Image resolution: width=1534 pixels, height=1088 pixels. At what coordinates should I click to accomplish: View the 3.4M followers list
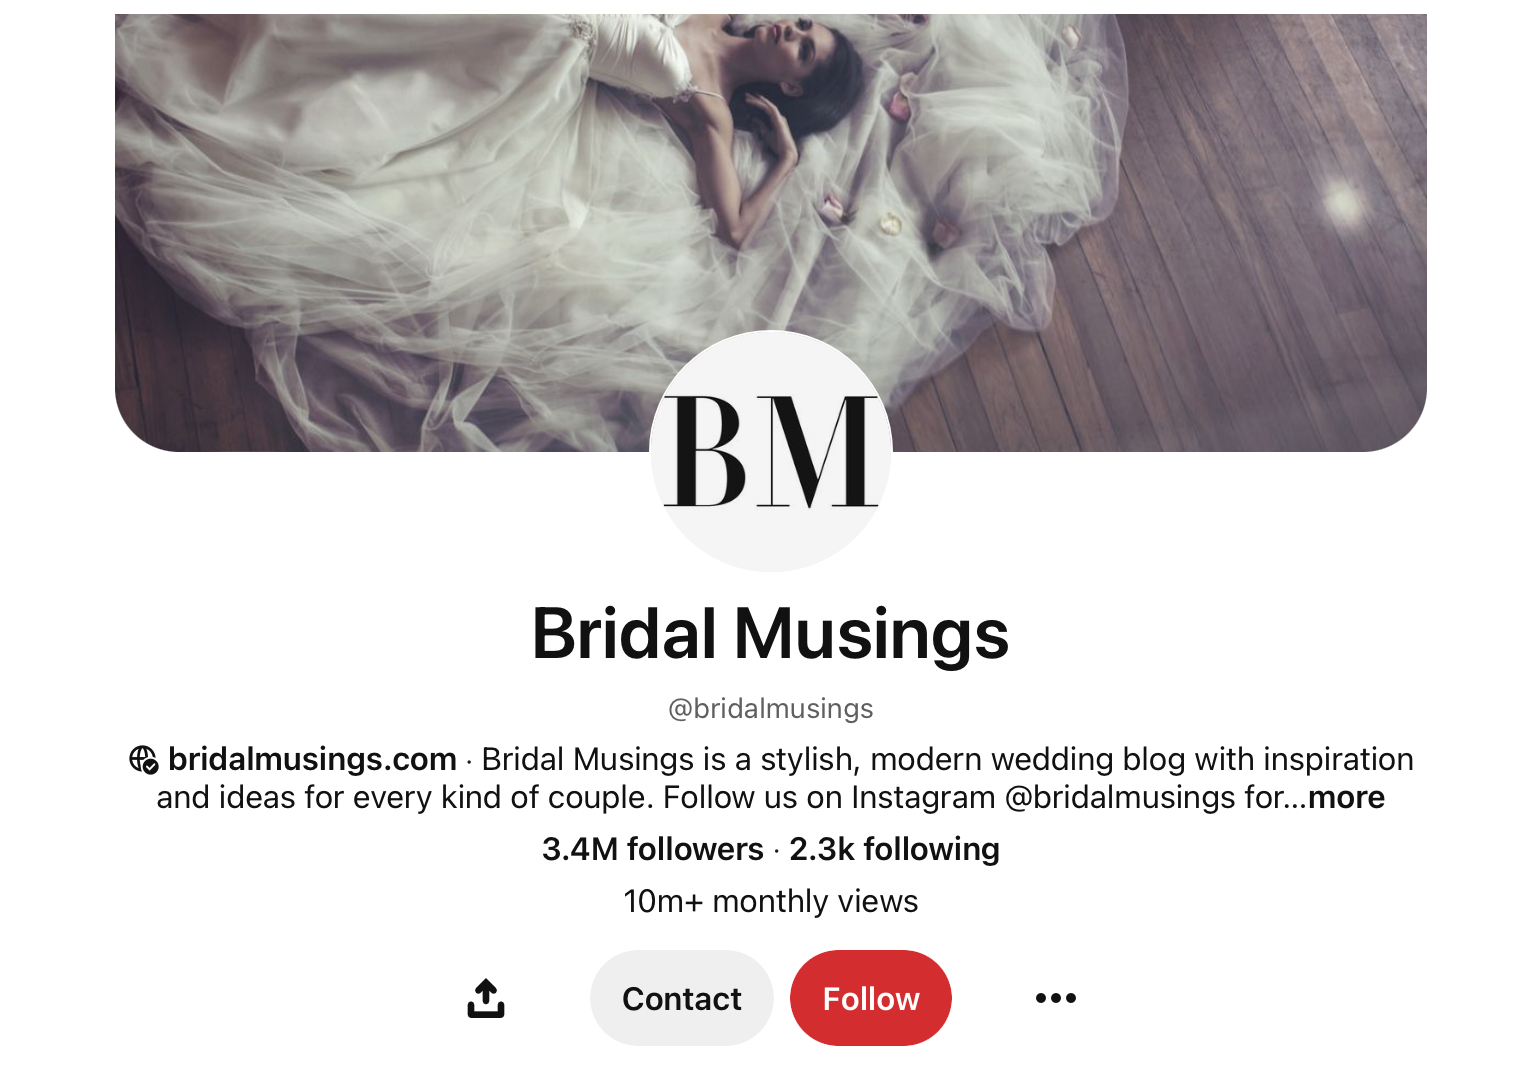[x=652, y=849]
